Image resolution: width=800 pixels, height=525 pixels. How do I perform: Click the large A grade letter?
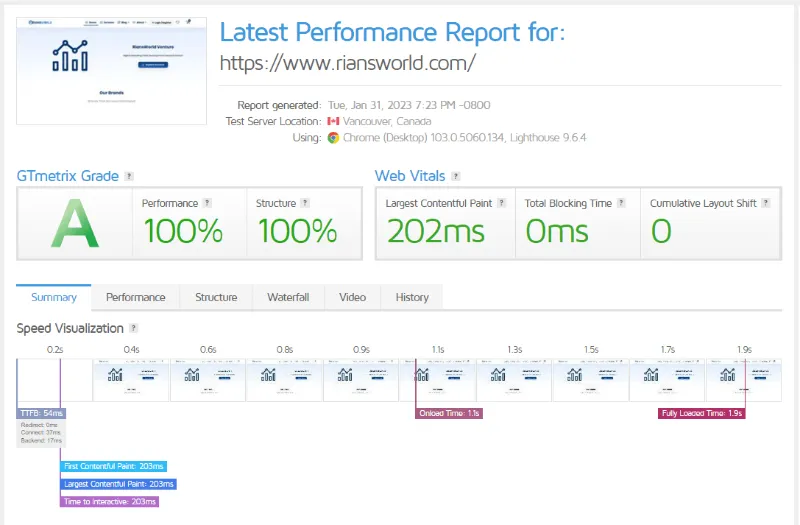tap(74, 223)
